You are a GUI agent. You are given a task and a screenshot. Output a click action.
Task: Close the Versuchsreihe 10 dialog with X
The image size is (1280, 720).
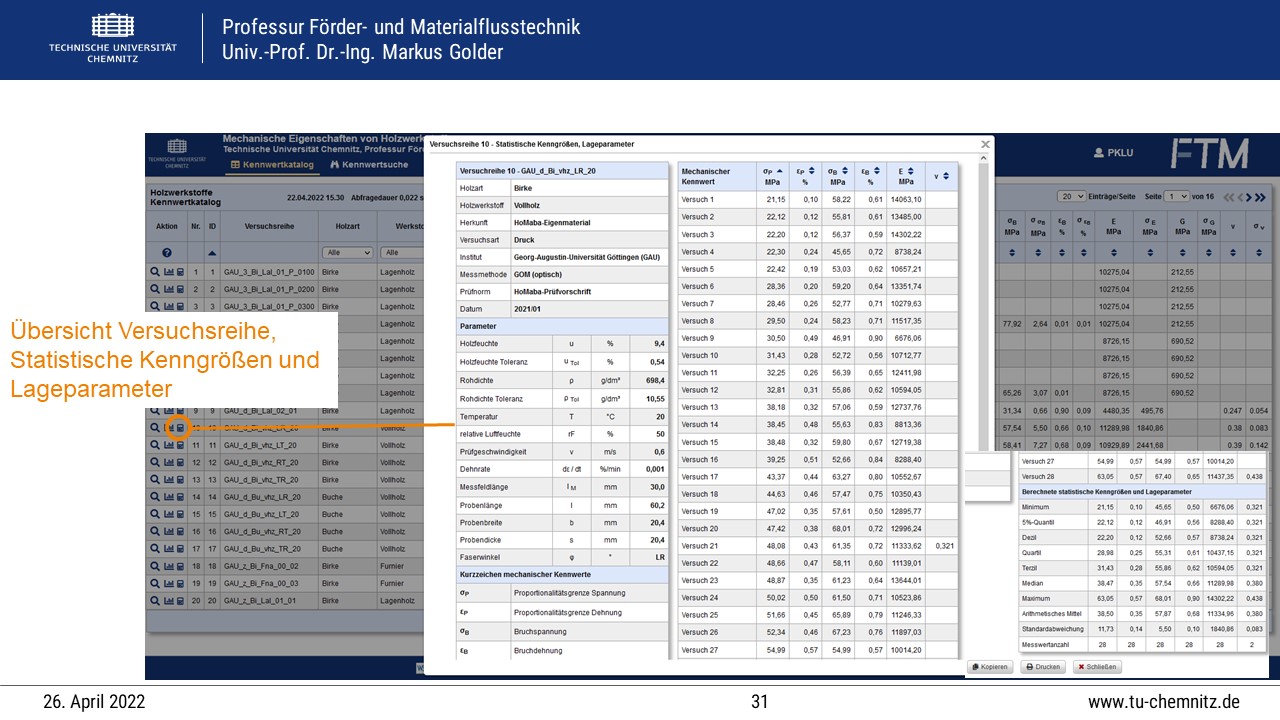[x=985, y=144]
